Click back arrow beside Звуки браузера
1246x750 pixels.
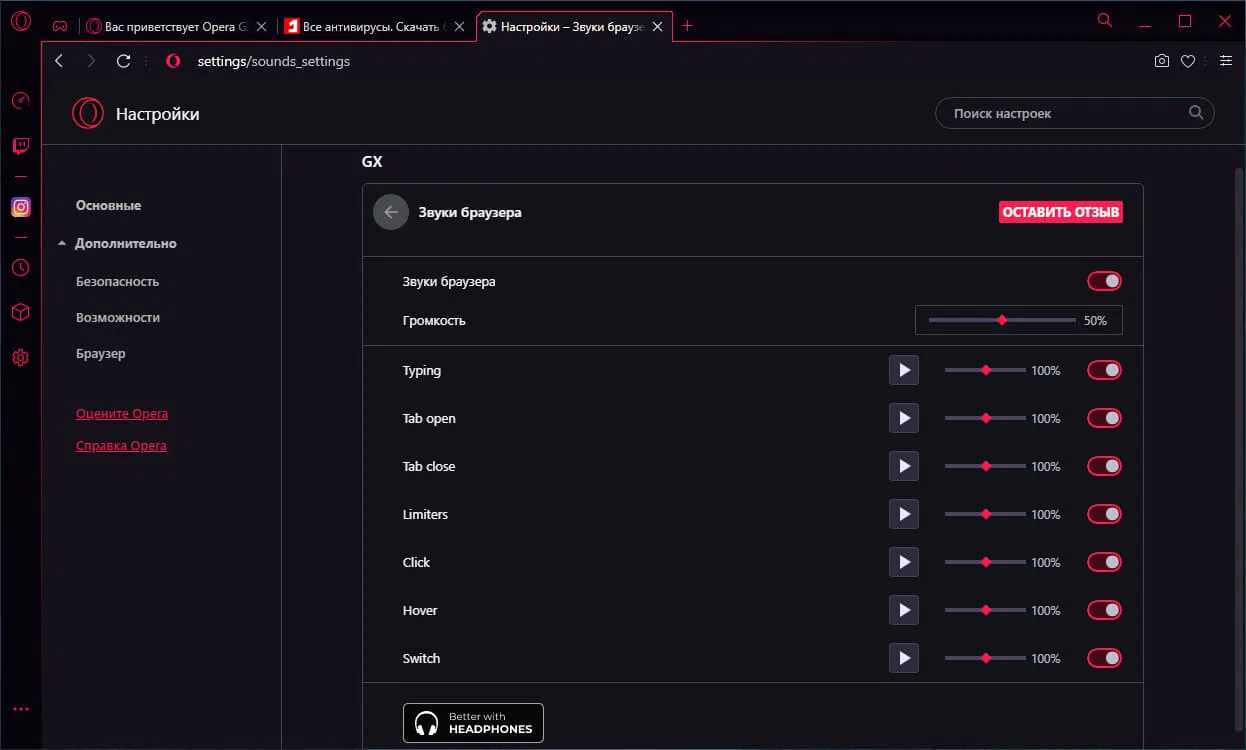[391, 212]
